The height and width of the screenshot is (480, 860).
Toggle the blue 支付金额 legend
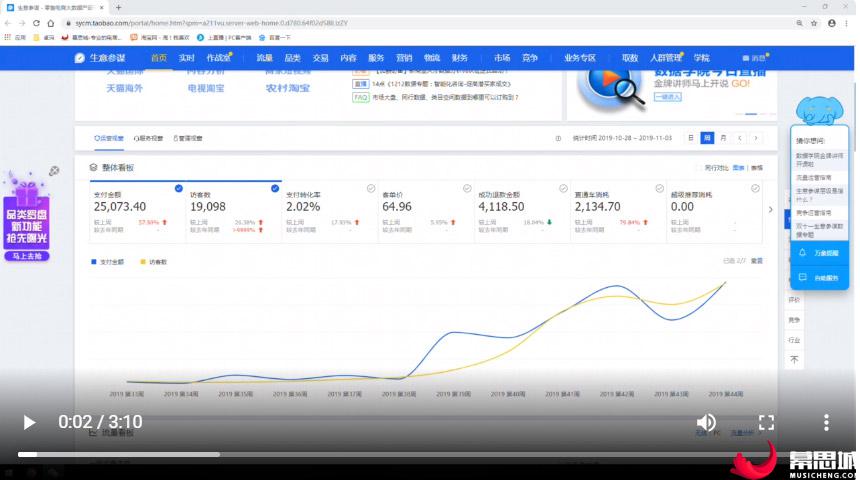click(108, 262)
